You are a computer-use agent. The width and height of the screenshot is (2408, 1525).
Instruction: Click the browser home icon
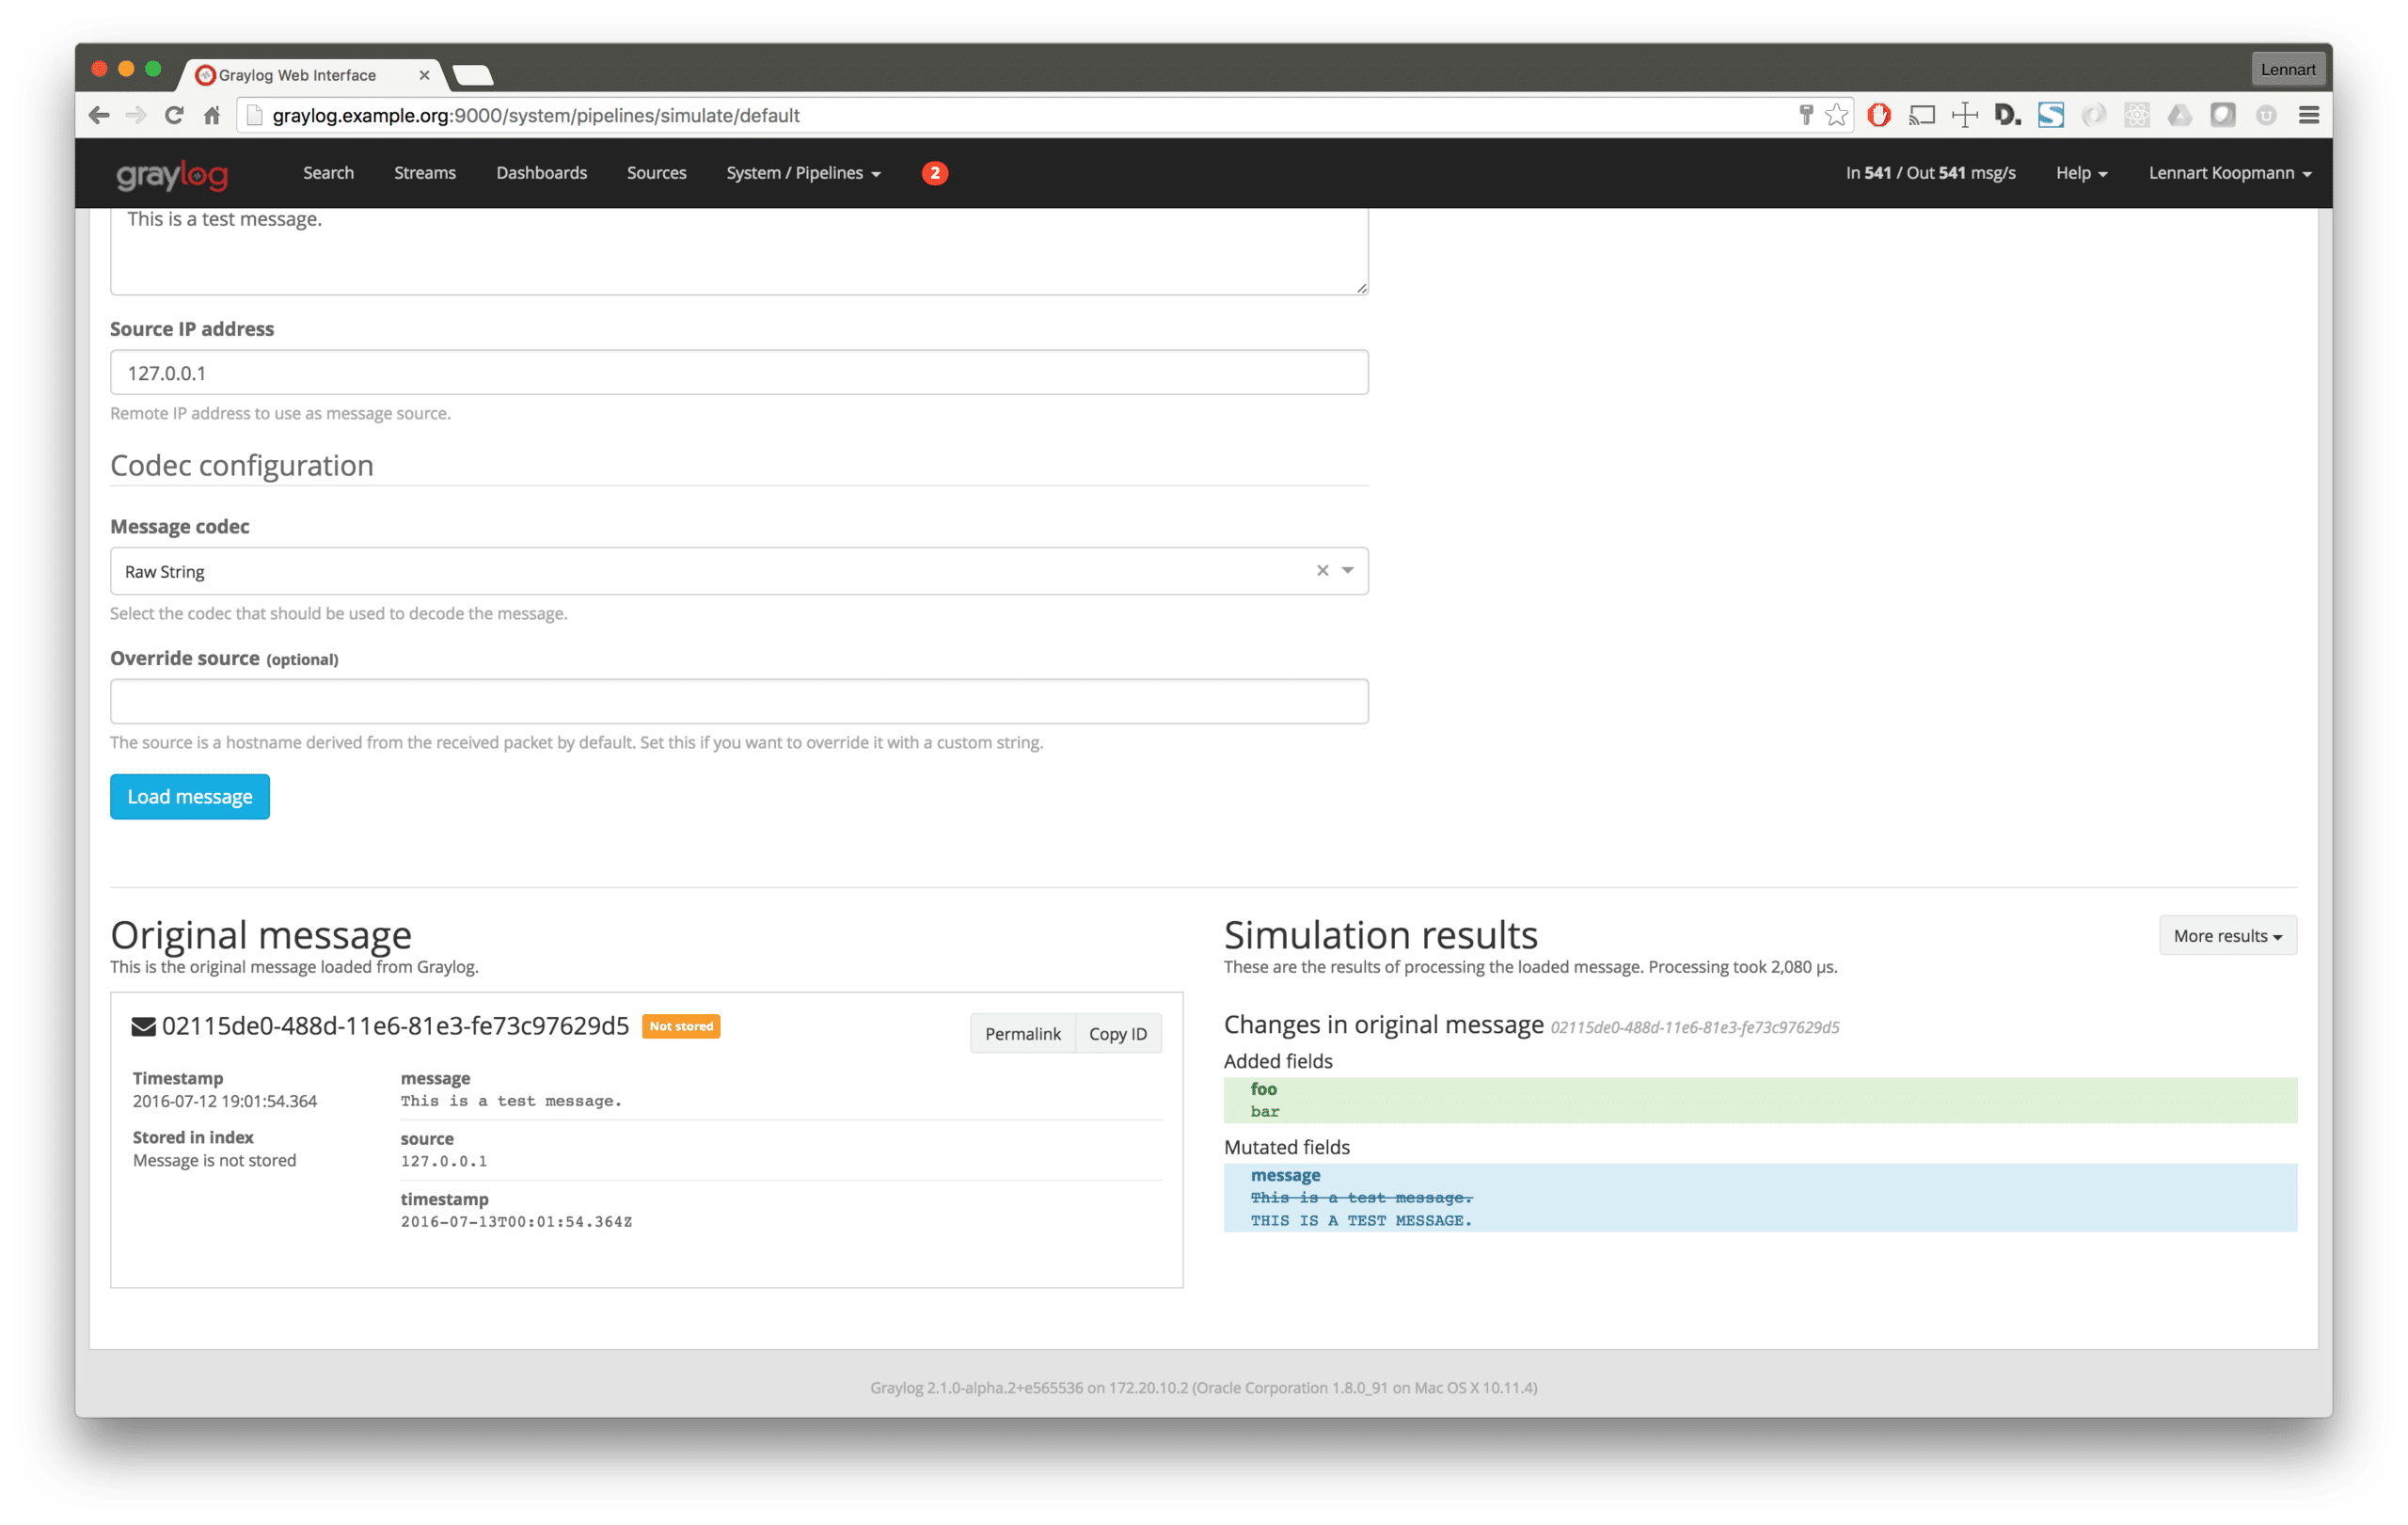coord(212,116)
